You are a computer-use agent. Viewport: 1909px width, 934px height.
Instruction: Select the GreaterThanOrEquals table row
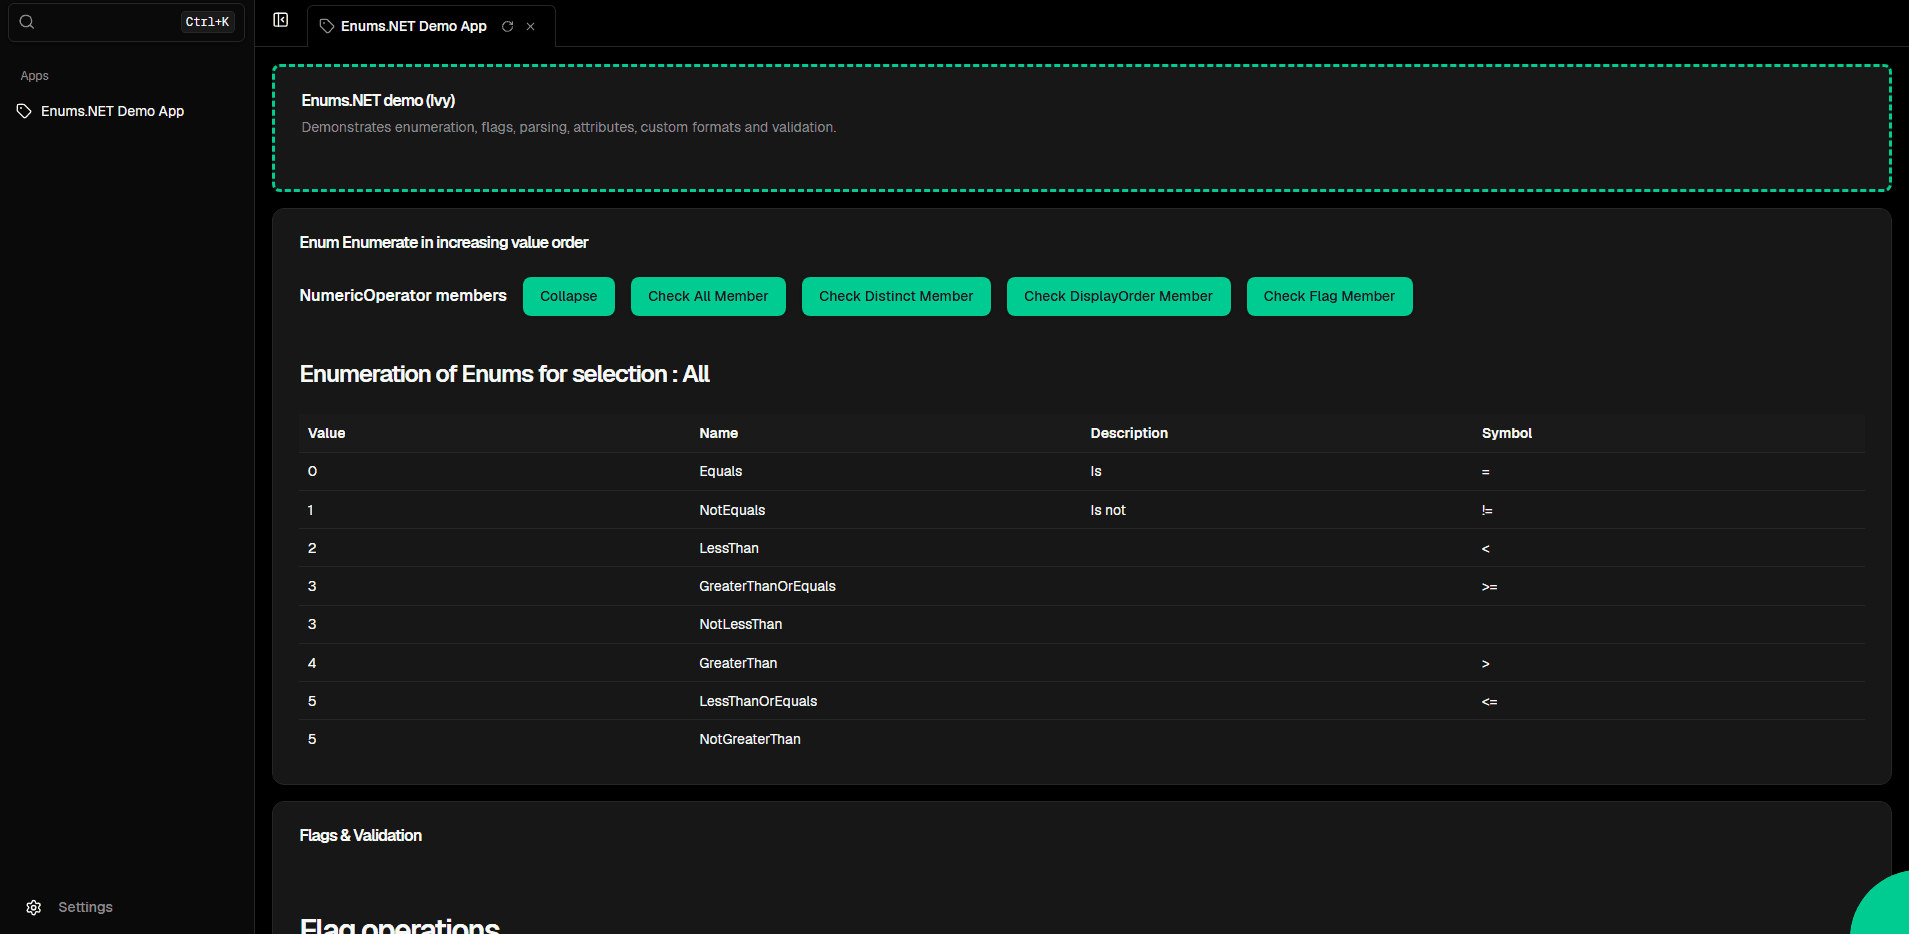pyautogui.click(x=767, y=586)
